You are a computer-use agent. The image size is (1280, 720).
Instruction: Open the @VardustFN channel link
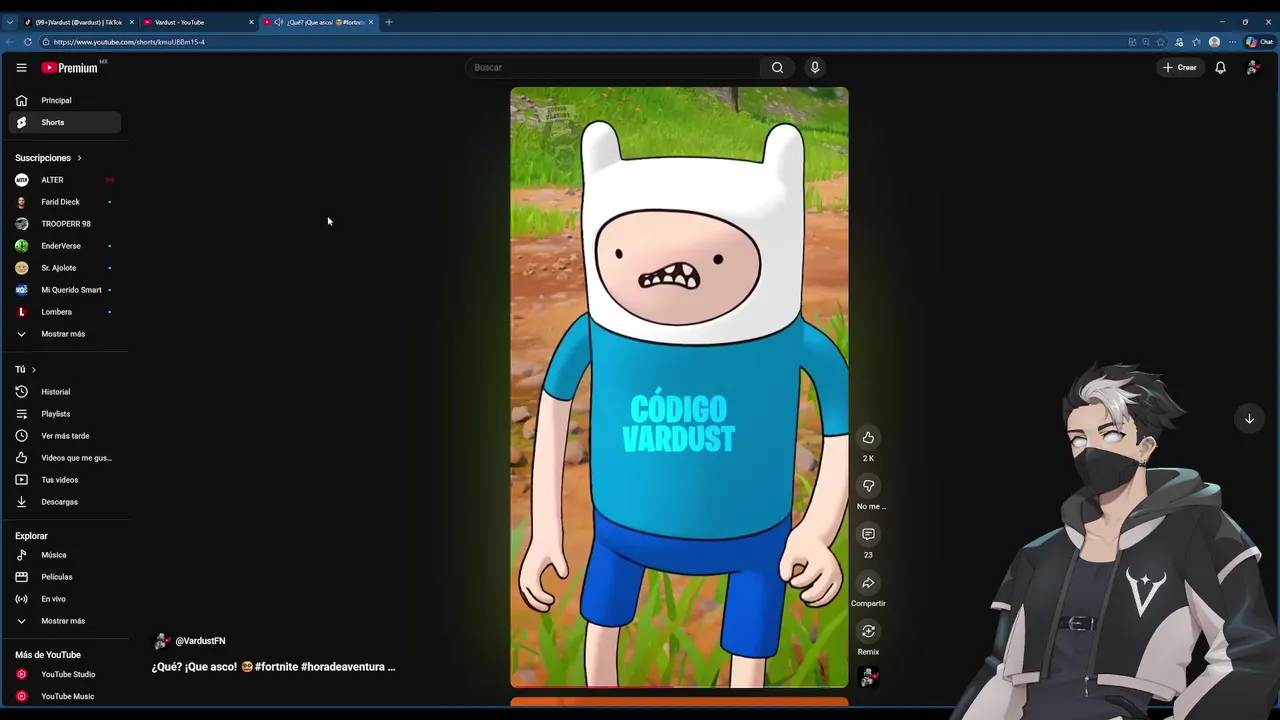click(x=200, y=641)
